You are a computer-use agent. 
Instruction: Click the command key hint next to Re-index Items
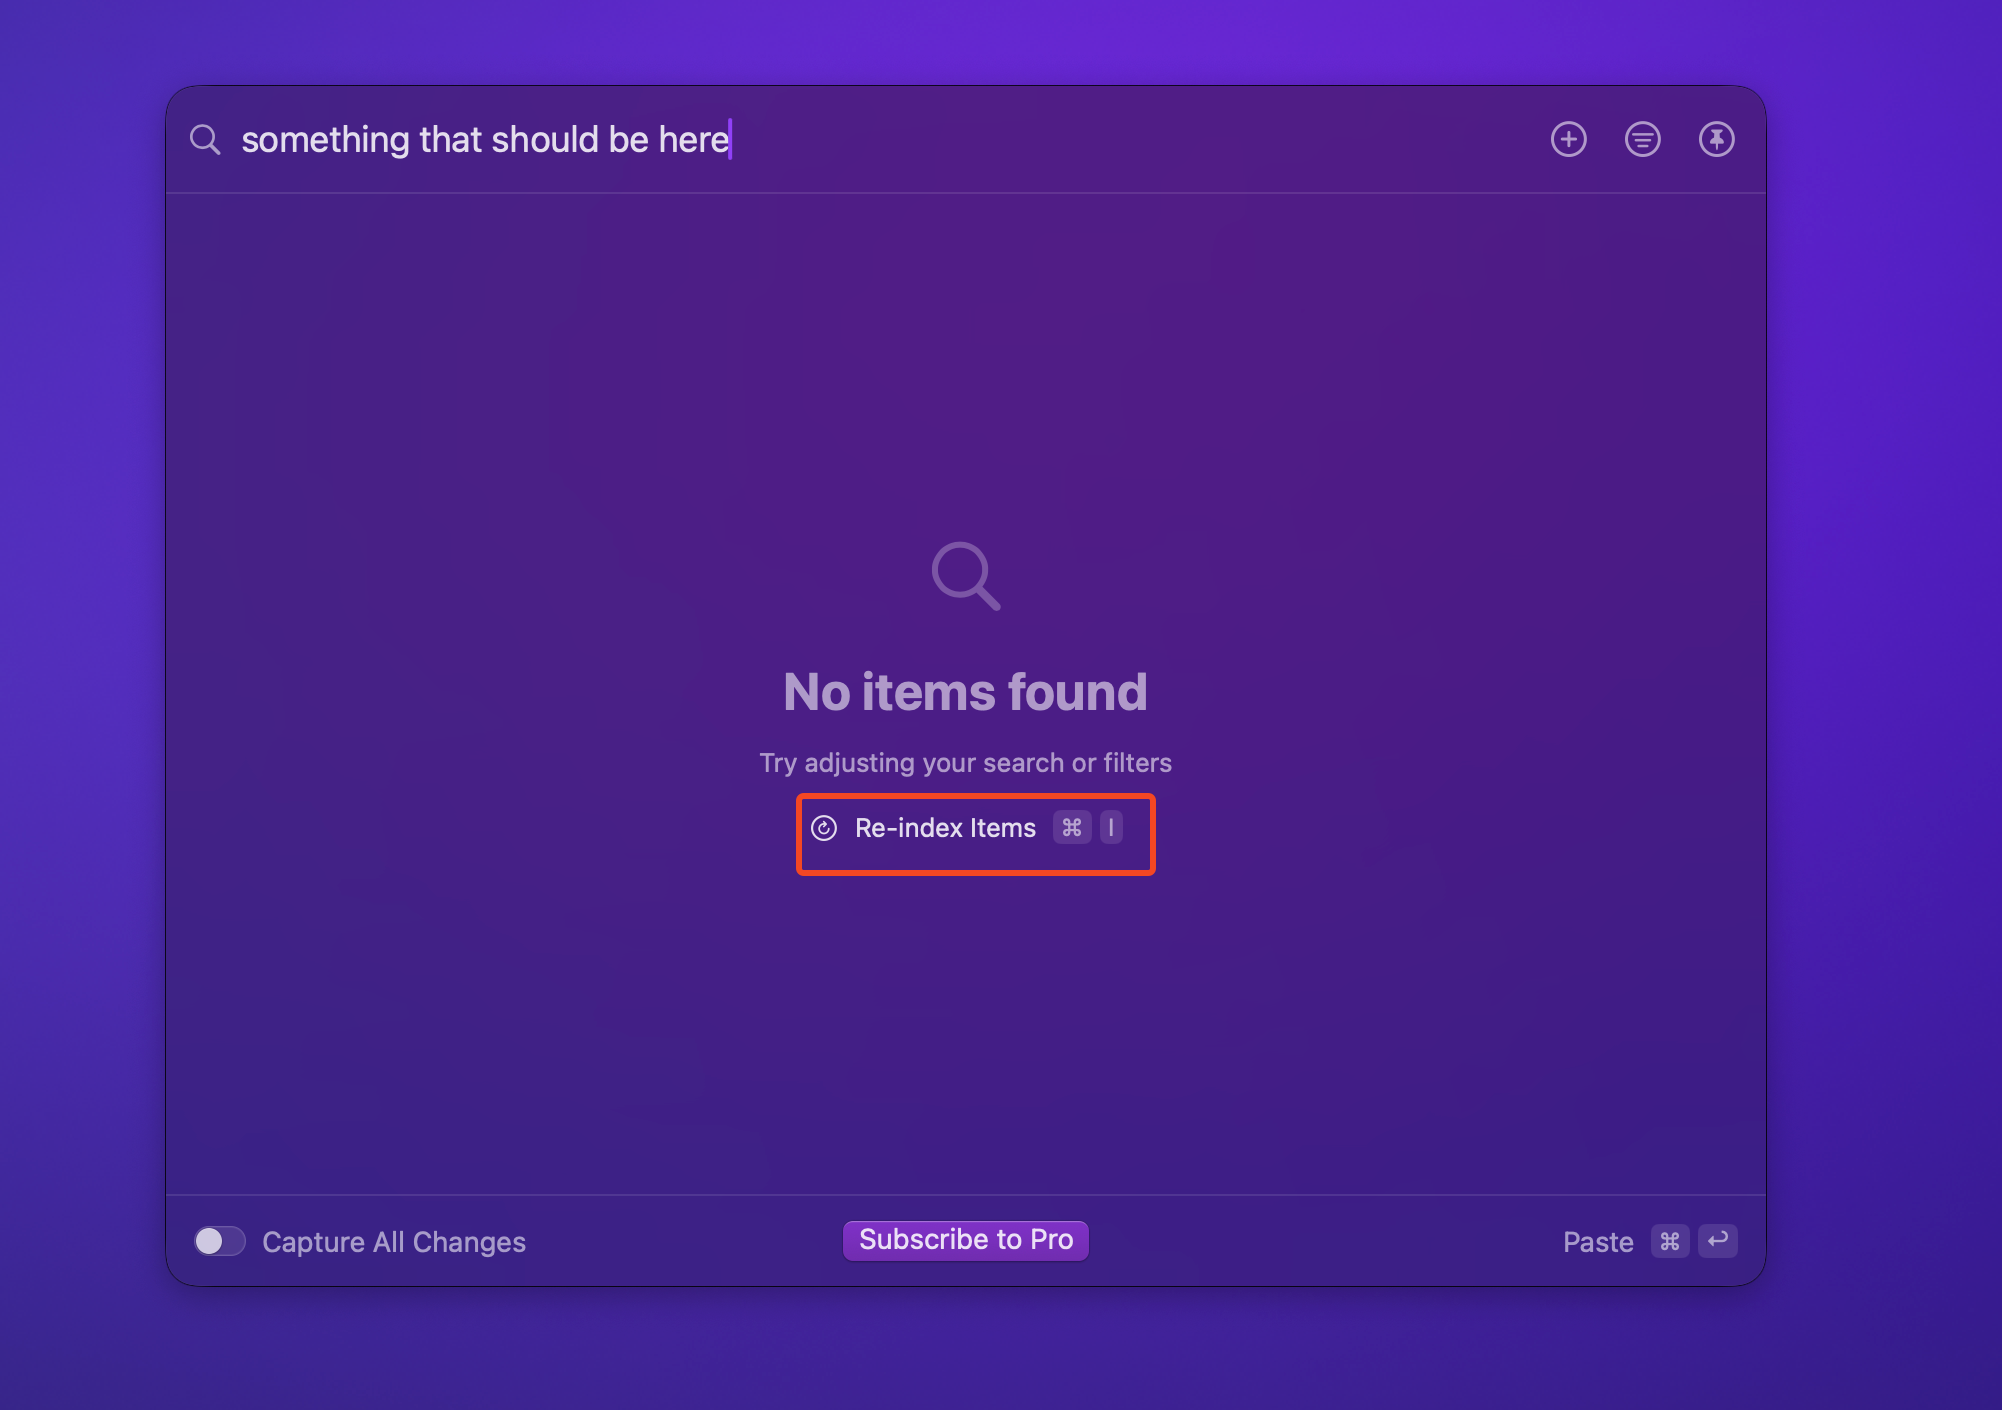[x=1072, y=828]
